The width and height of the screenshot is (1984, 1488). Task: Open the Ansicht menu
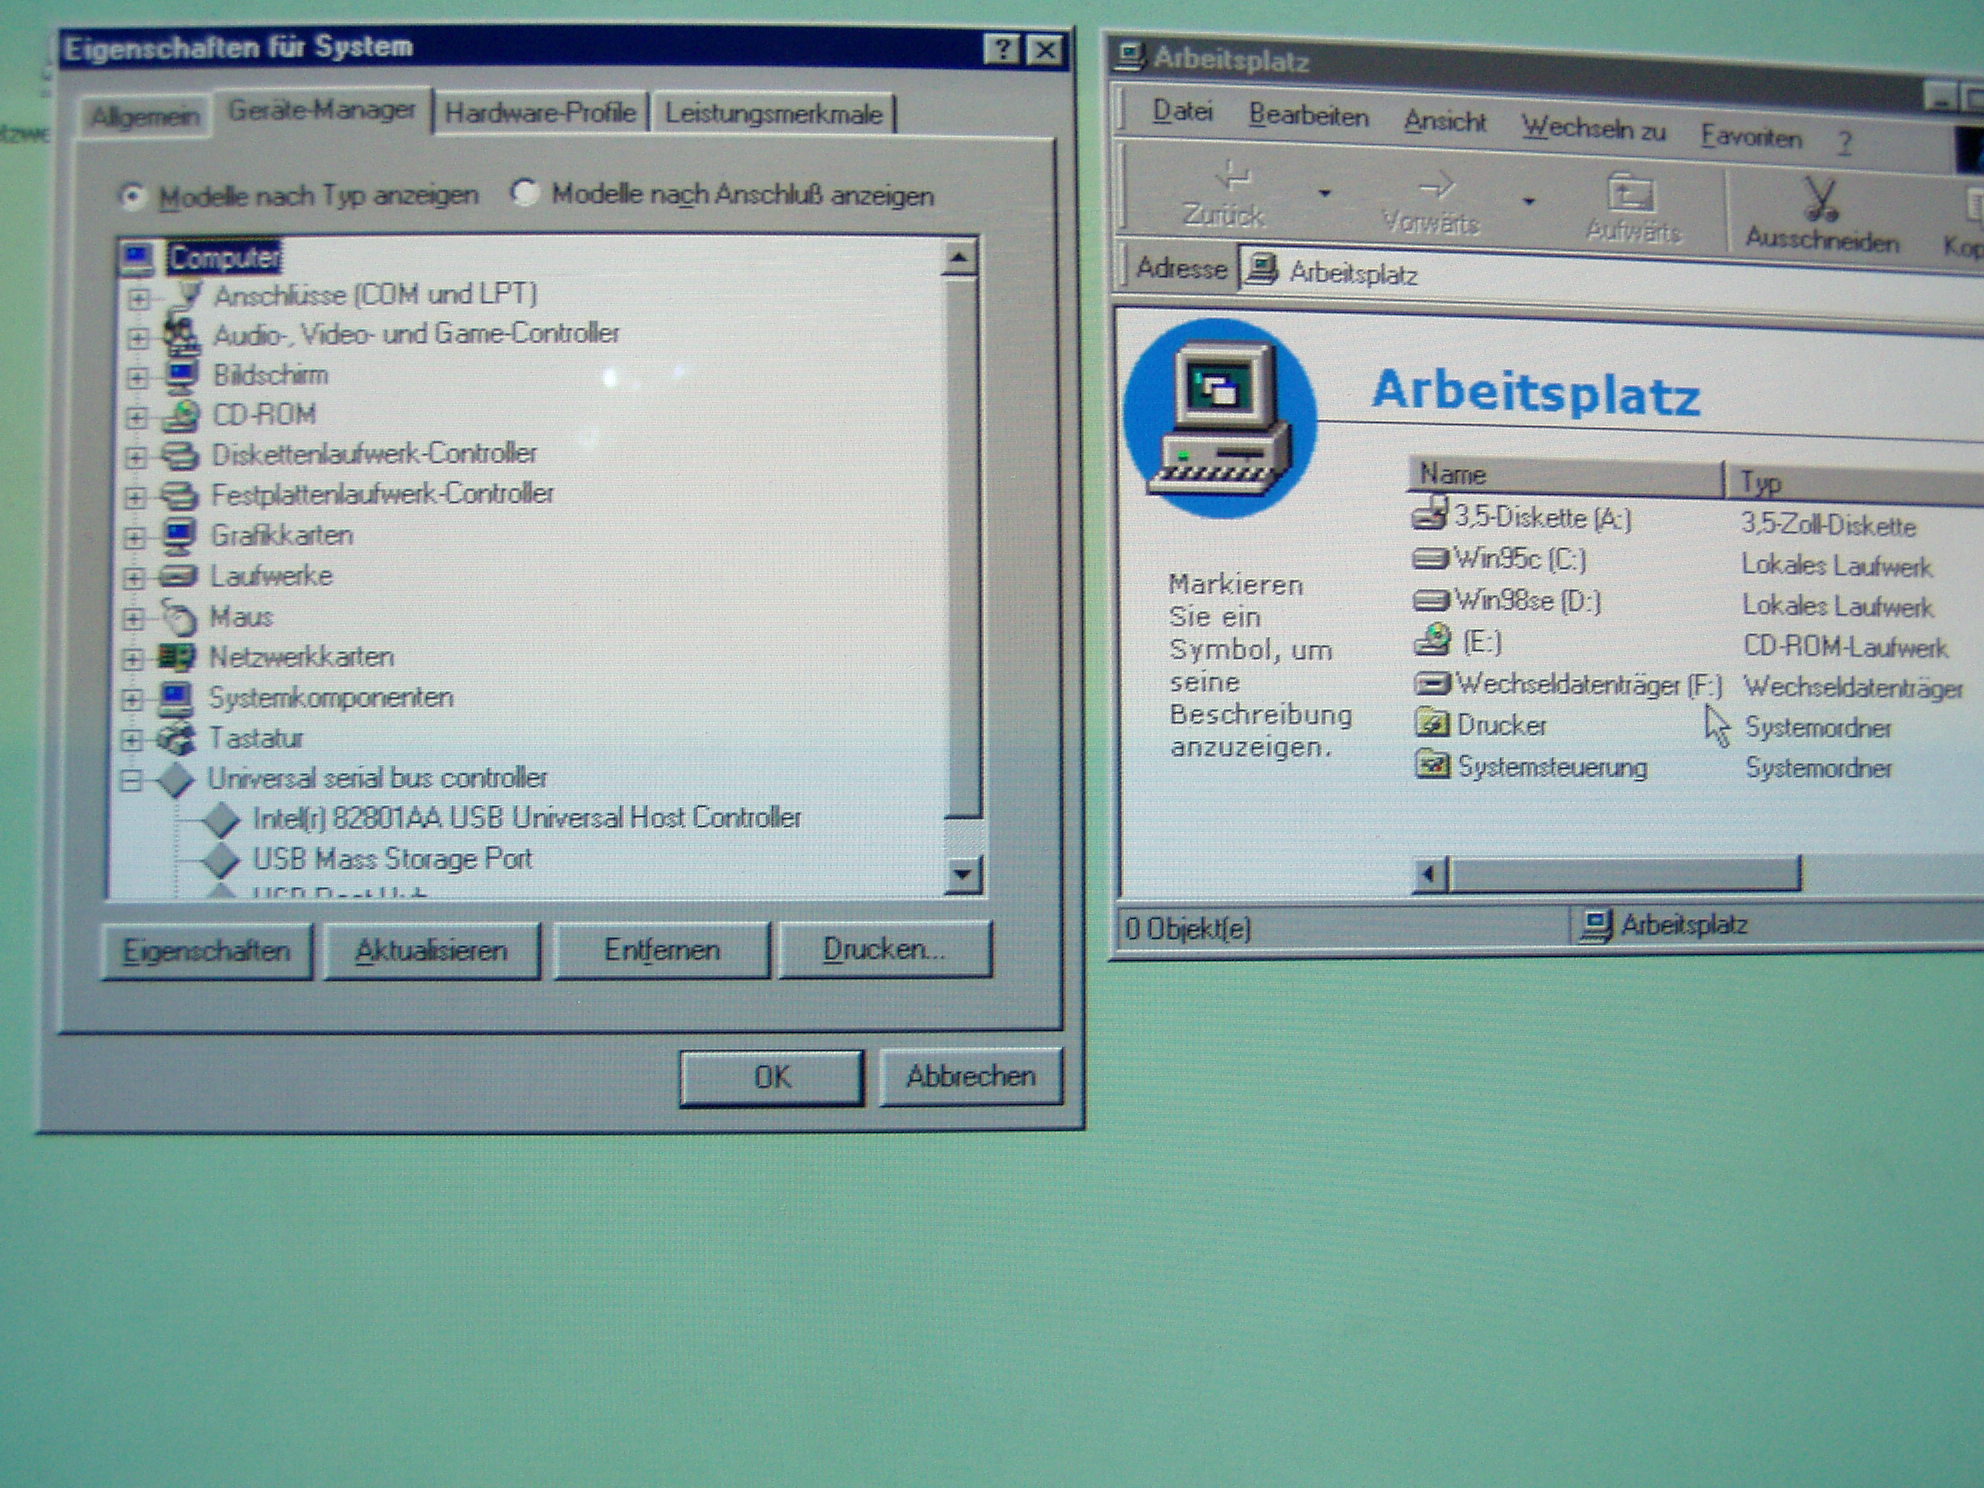pos(1444,122)
